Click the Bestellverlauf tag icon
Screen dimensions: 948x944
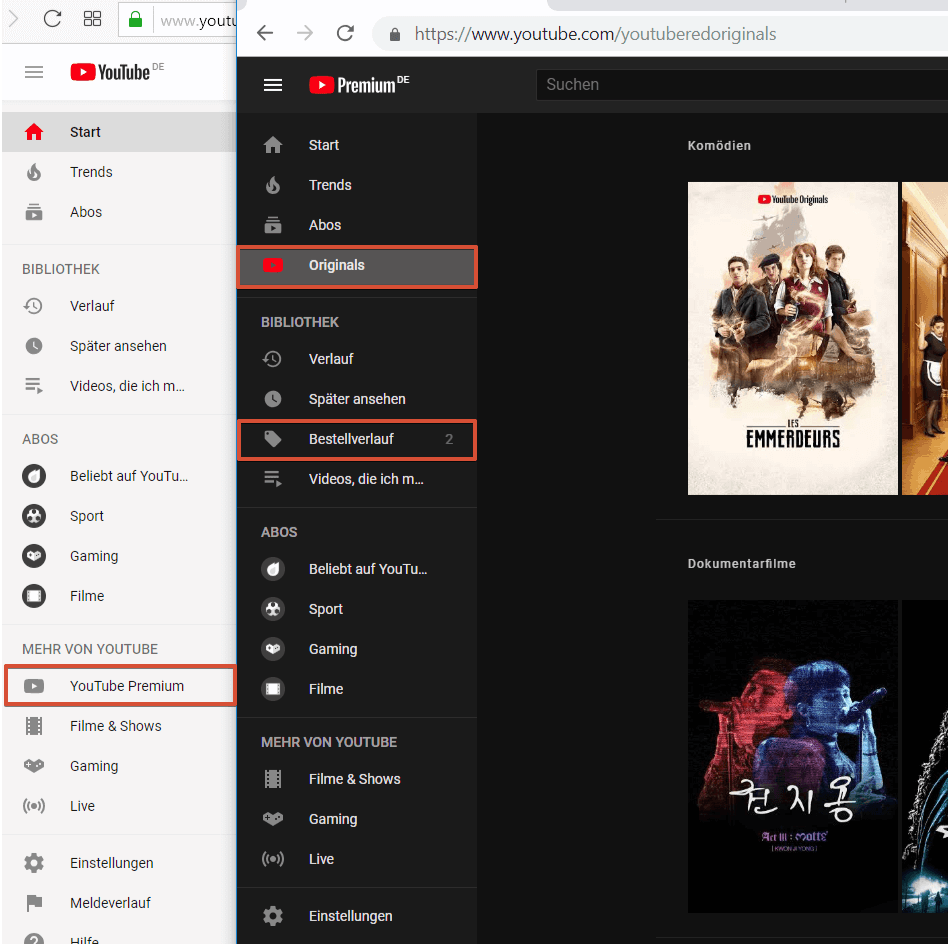point(273,439)
